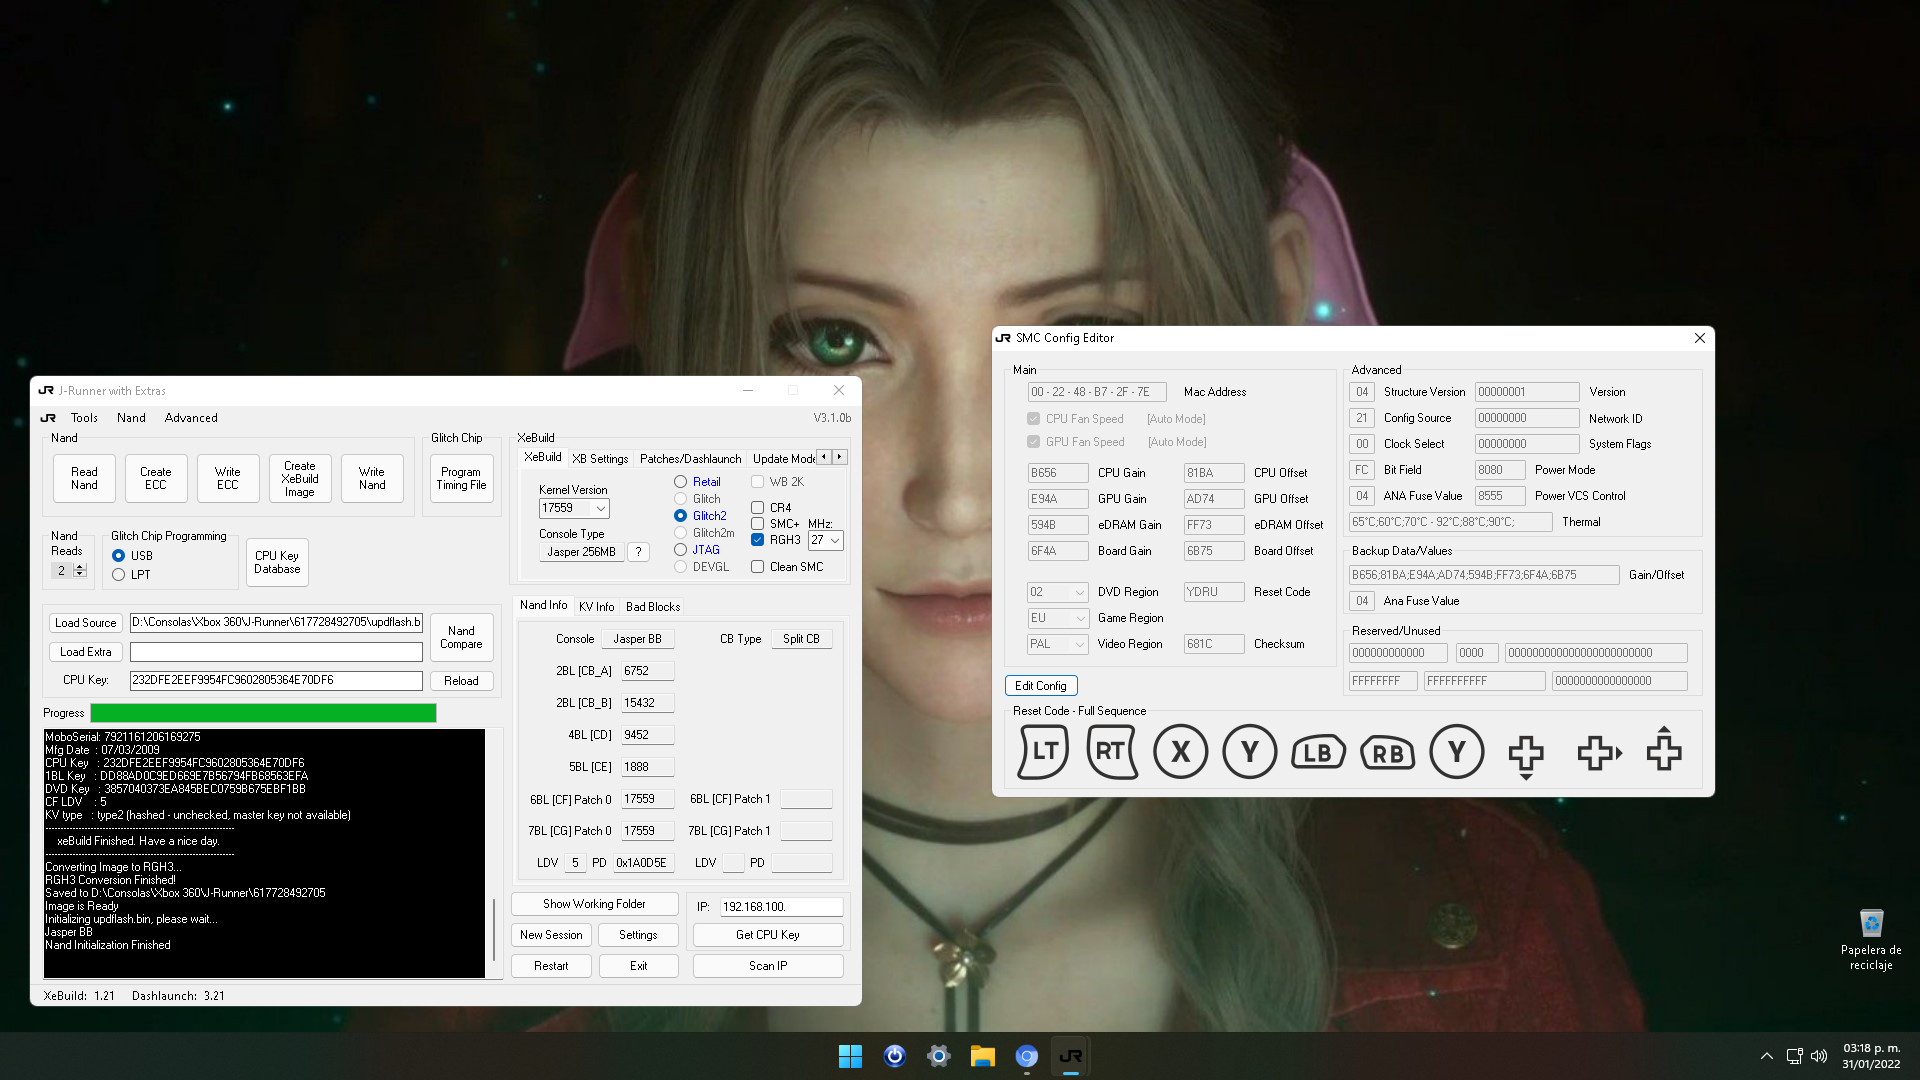Click the D-pad right icon in Reset Code sequence
The height and width of the screenshot is (1080, 1920).
(1599, 752)
